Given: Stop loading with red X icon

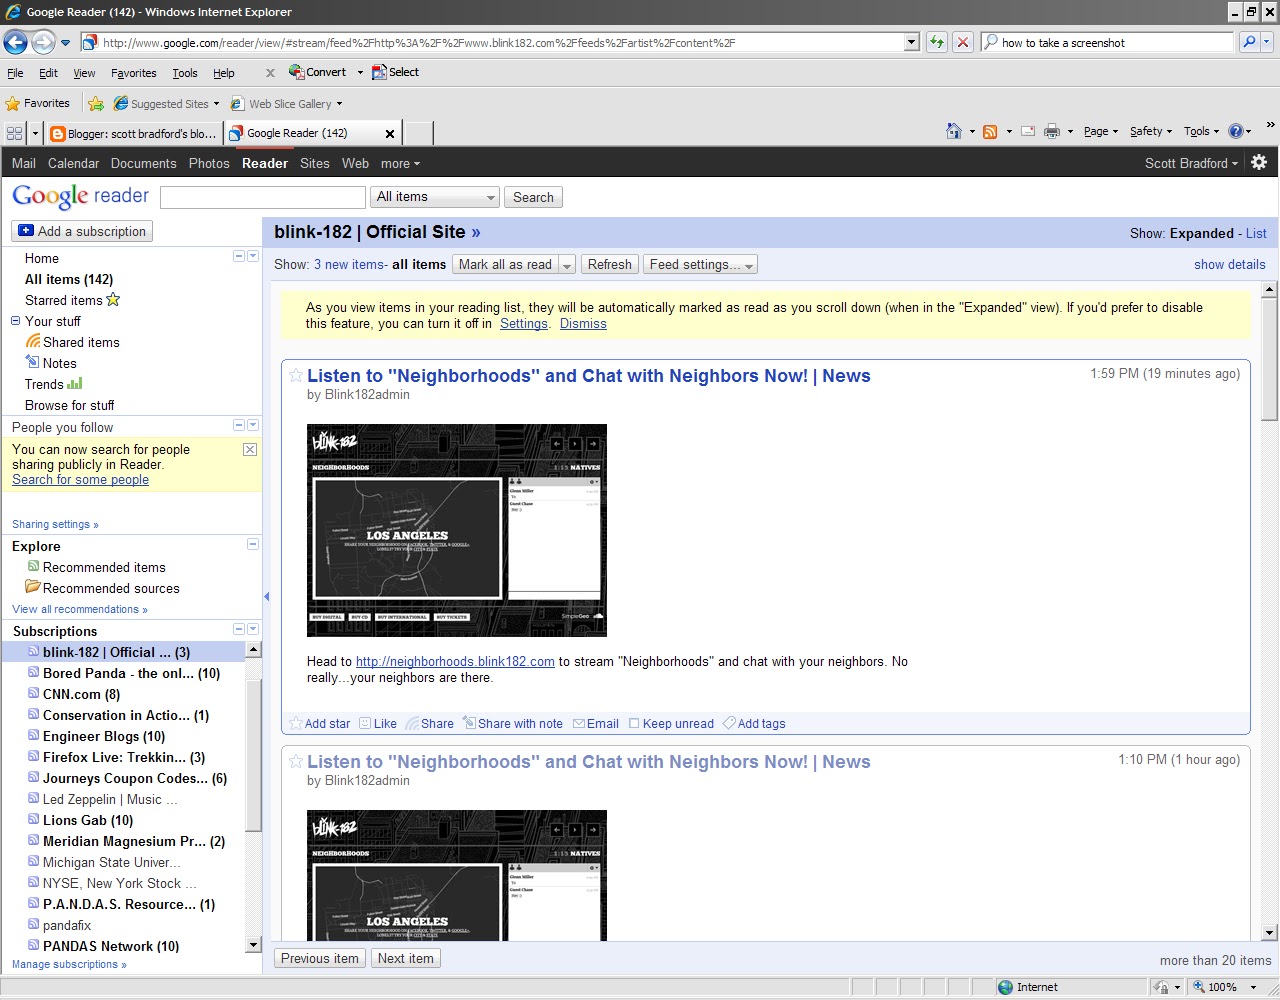Looking at the screenshot, I should pos(962,42).
